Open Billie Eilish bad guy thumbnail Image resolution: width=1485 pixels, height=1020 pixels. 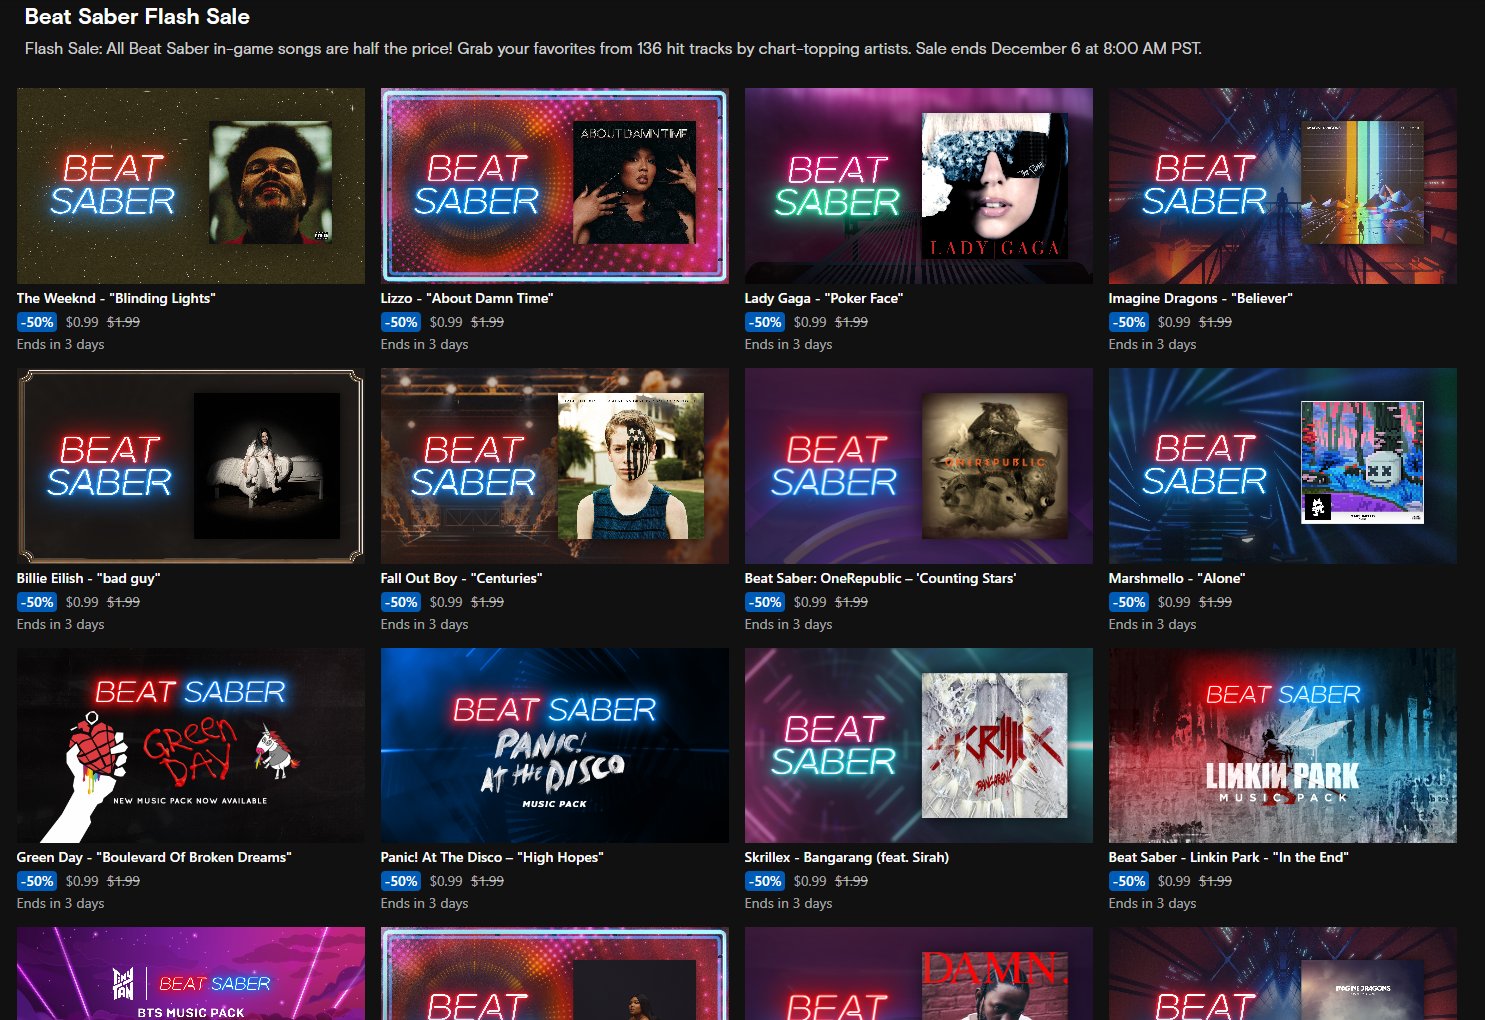click(191, 466)
